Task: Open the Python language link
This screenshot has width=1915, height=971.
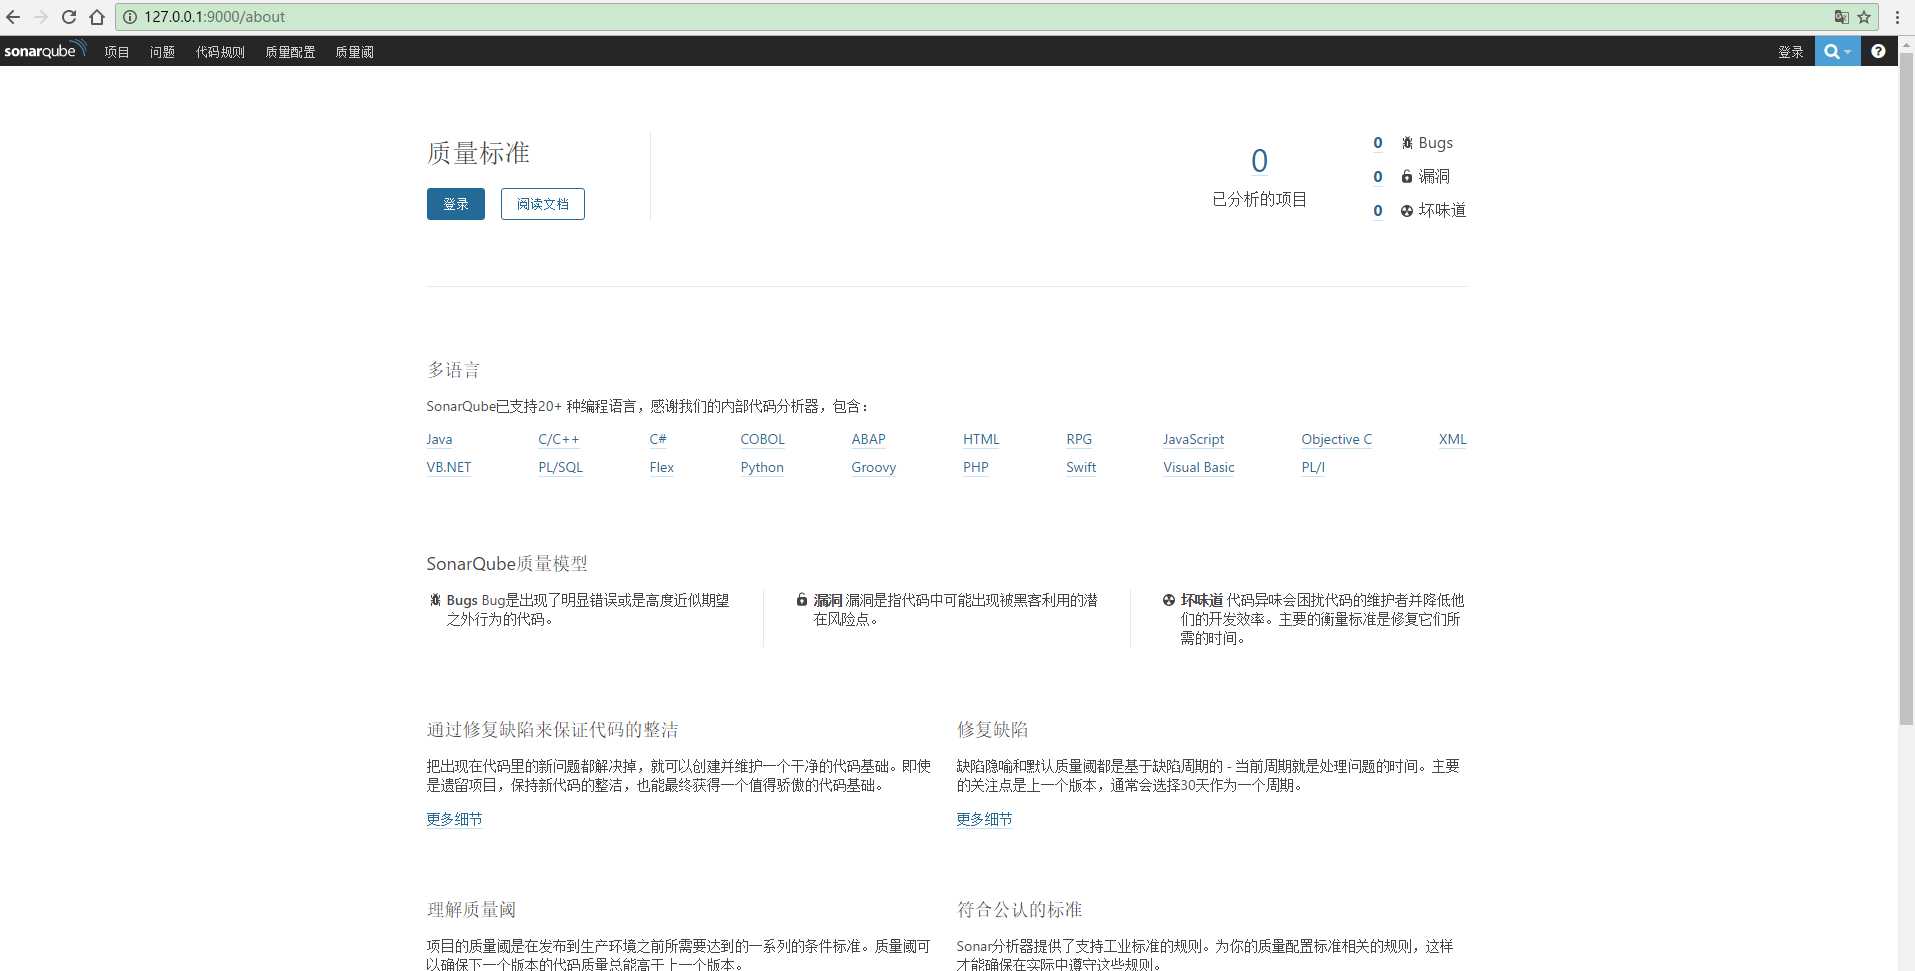Action: coord(762,467)
